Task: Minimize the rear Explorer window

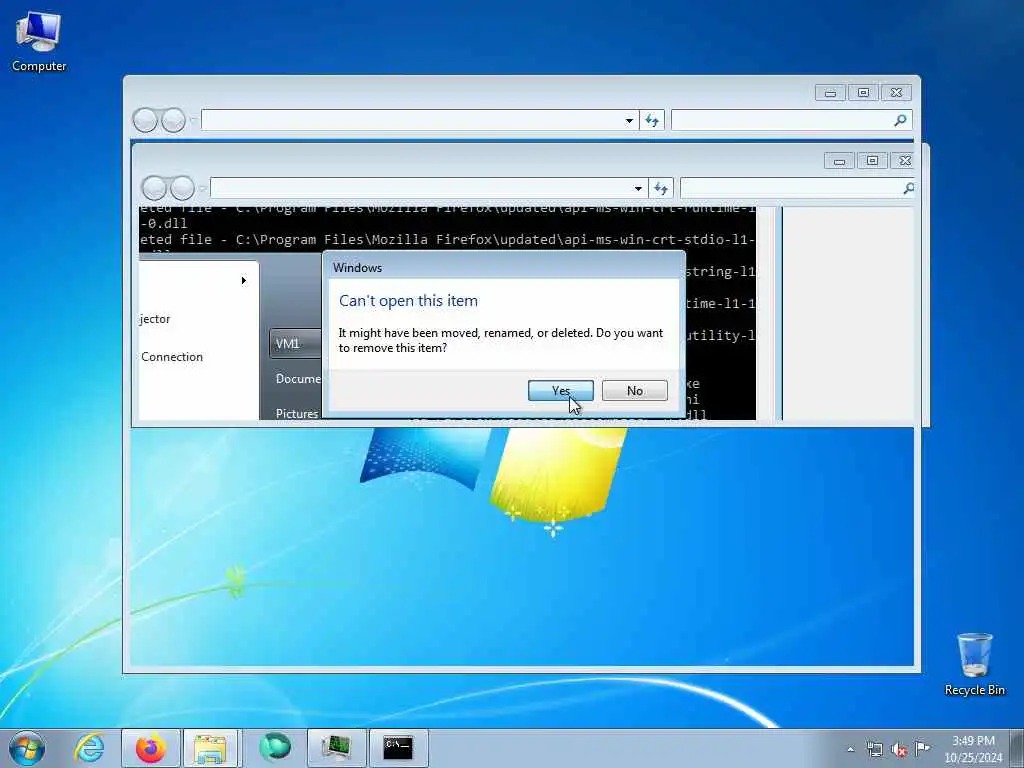Action: click(x=831, y=93)
